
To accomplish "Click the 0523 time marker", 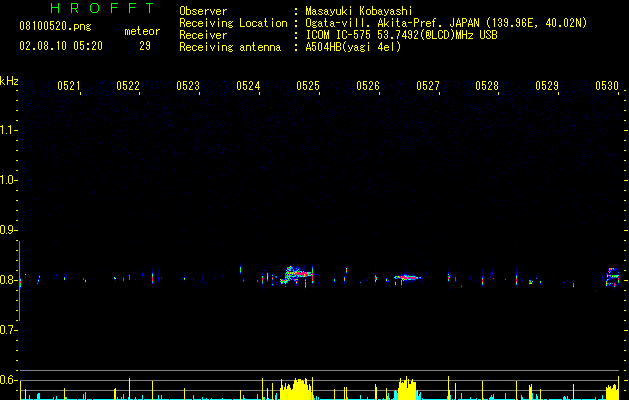I will pos(188,86).
